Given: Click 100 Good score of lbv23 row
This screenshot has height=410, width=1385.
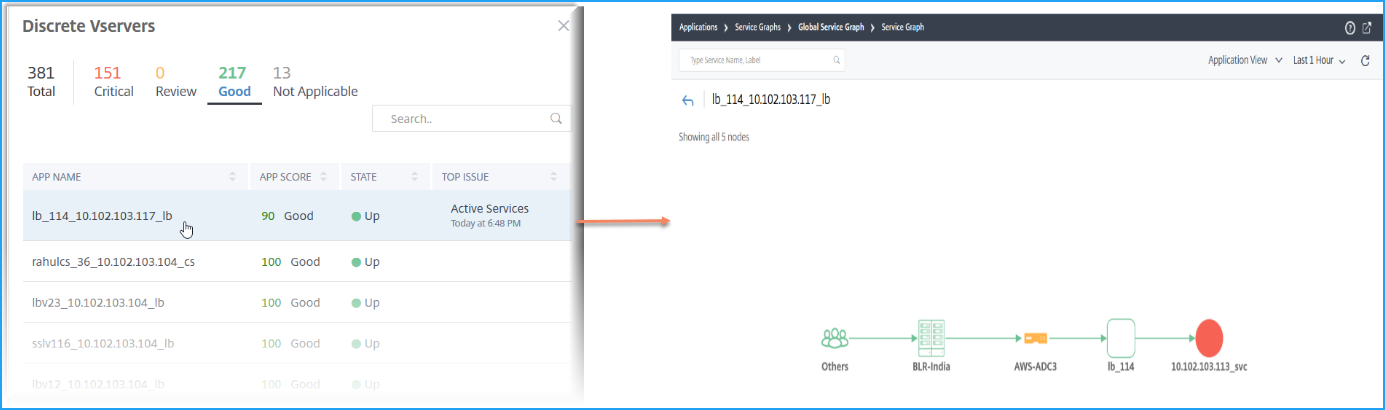Looking at the screenshot, I should (x=290, y=302).
